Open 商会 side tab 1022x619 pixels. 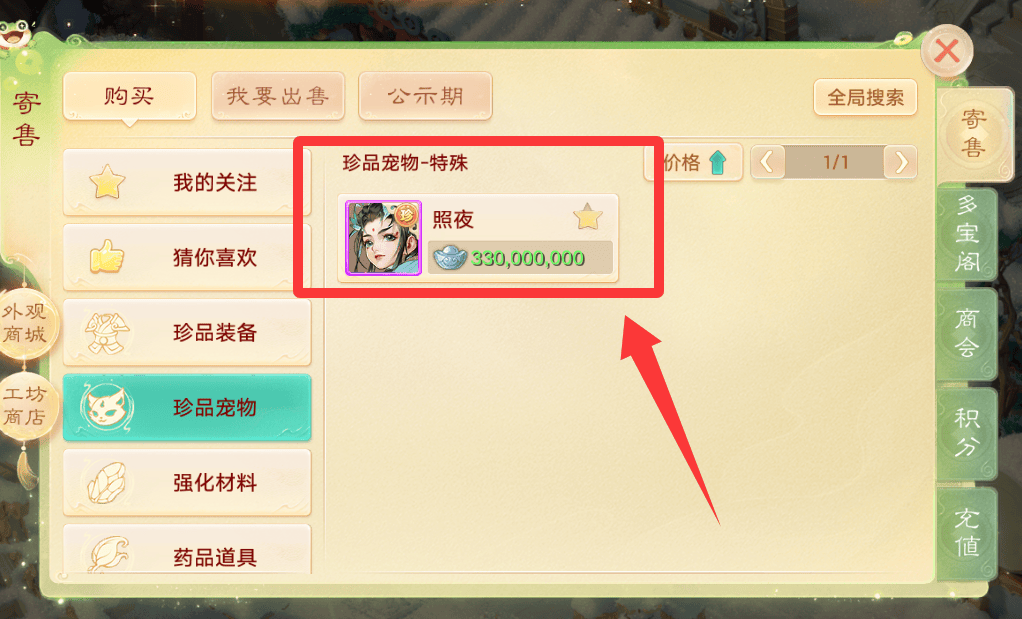point(968,333)
